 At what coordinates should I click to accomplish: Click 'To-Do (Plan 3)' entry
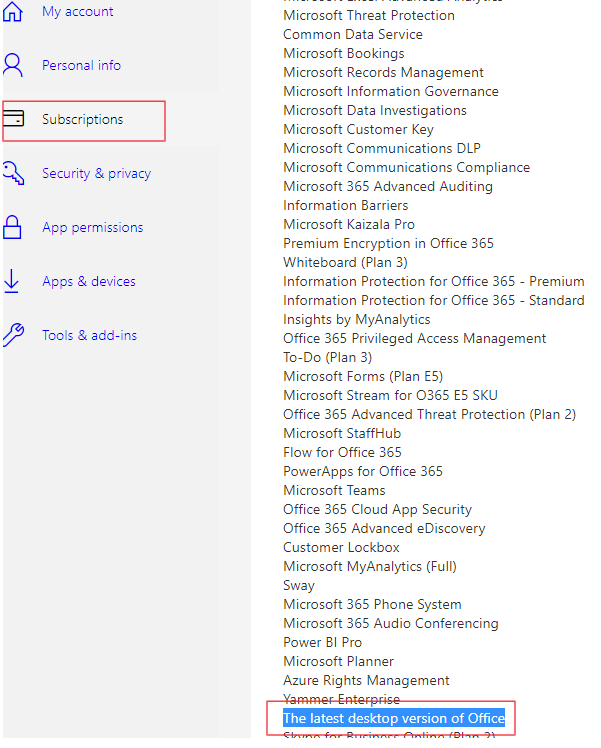click(x=328, y=358)
